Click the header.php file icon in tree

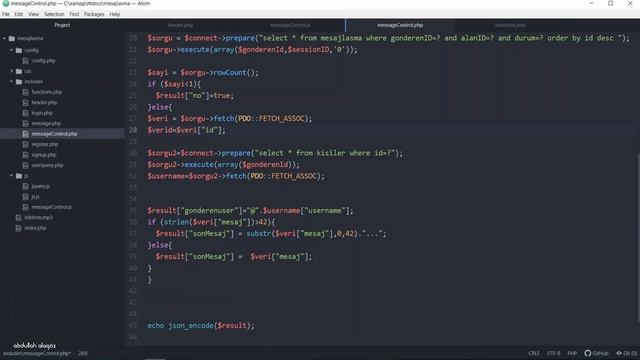tap(25, 103)
